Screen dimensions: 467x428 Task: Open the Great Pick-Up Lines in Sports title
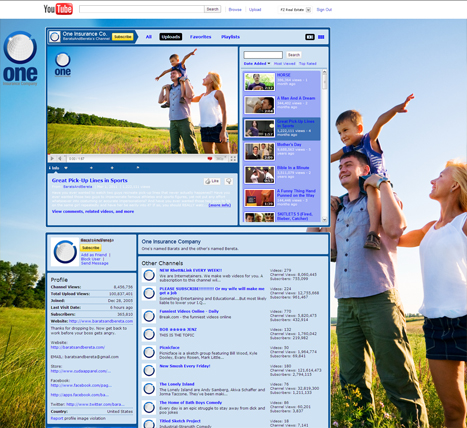(x=89, y=180)
